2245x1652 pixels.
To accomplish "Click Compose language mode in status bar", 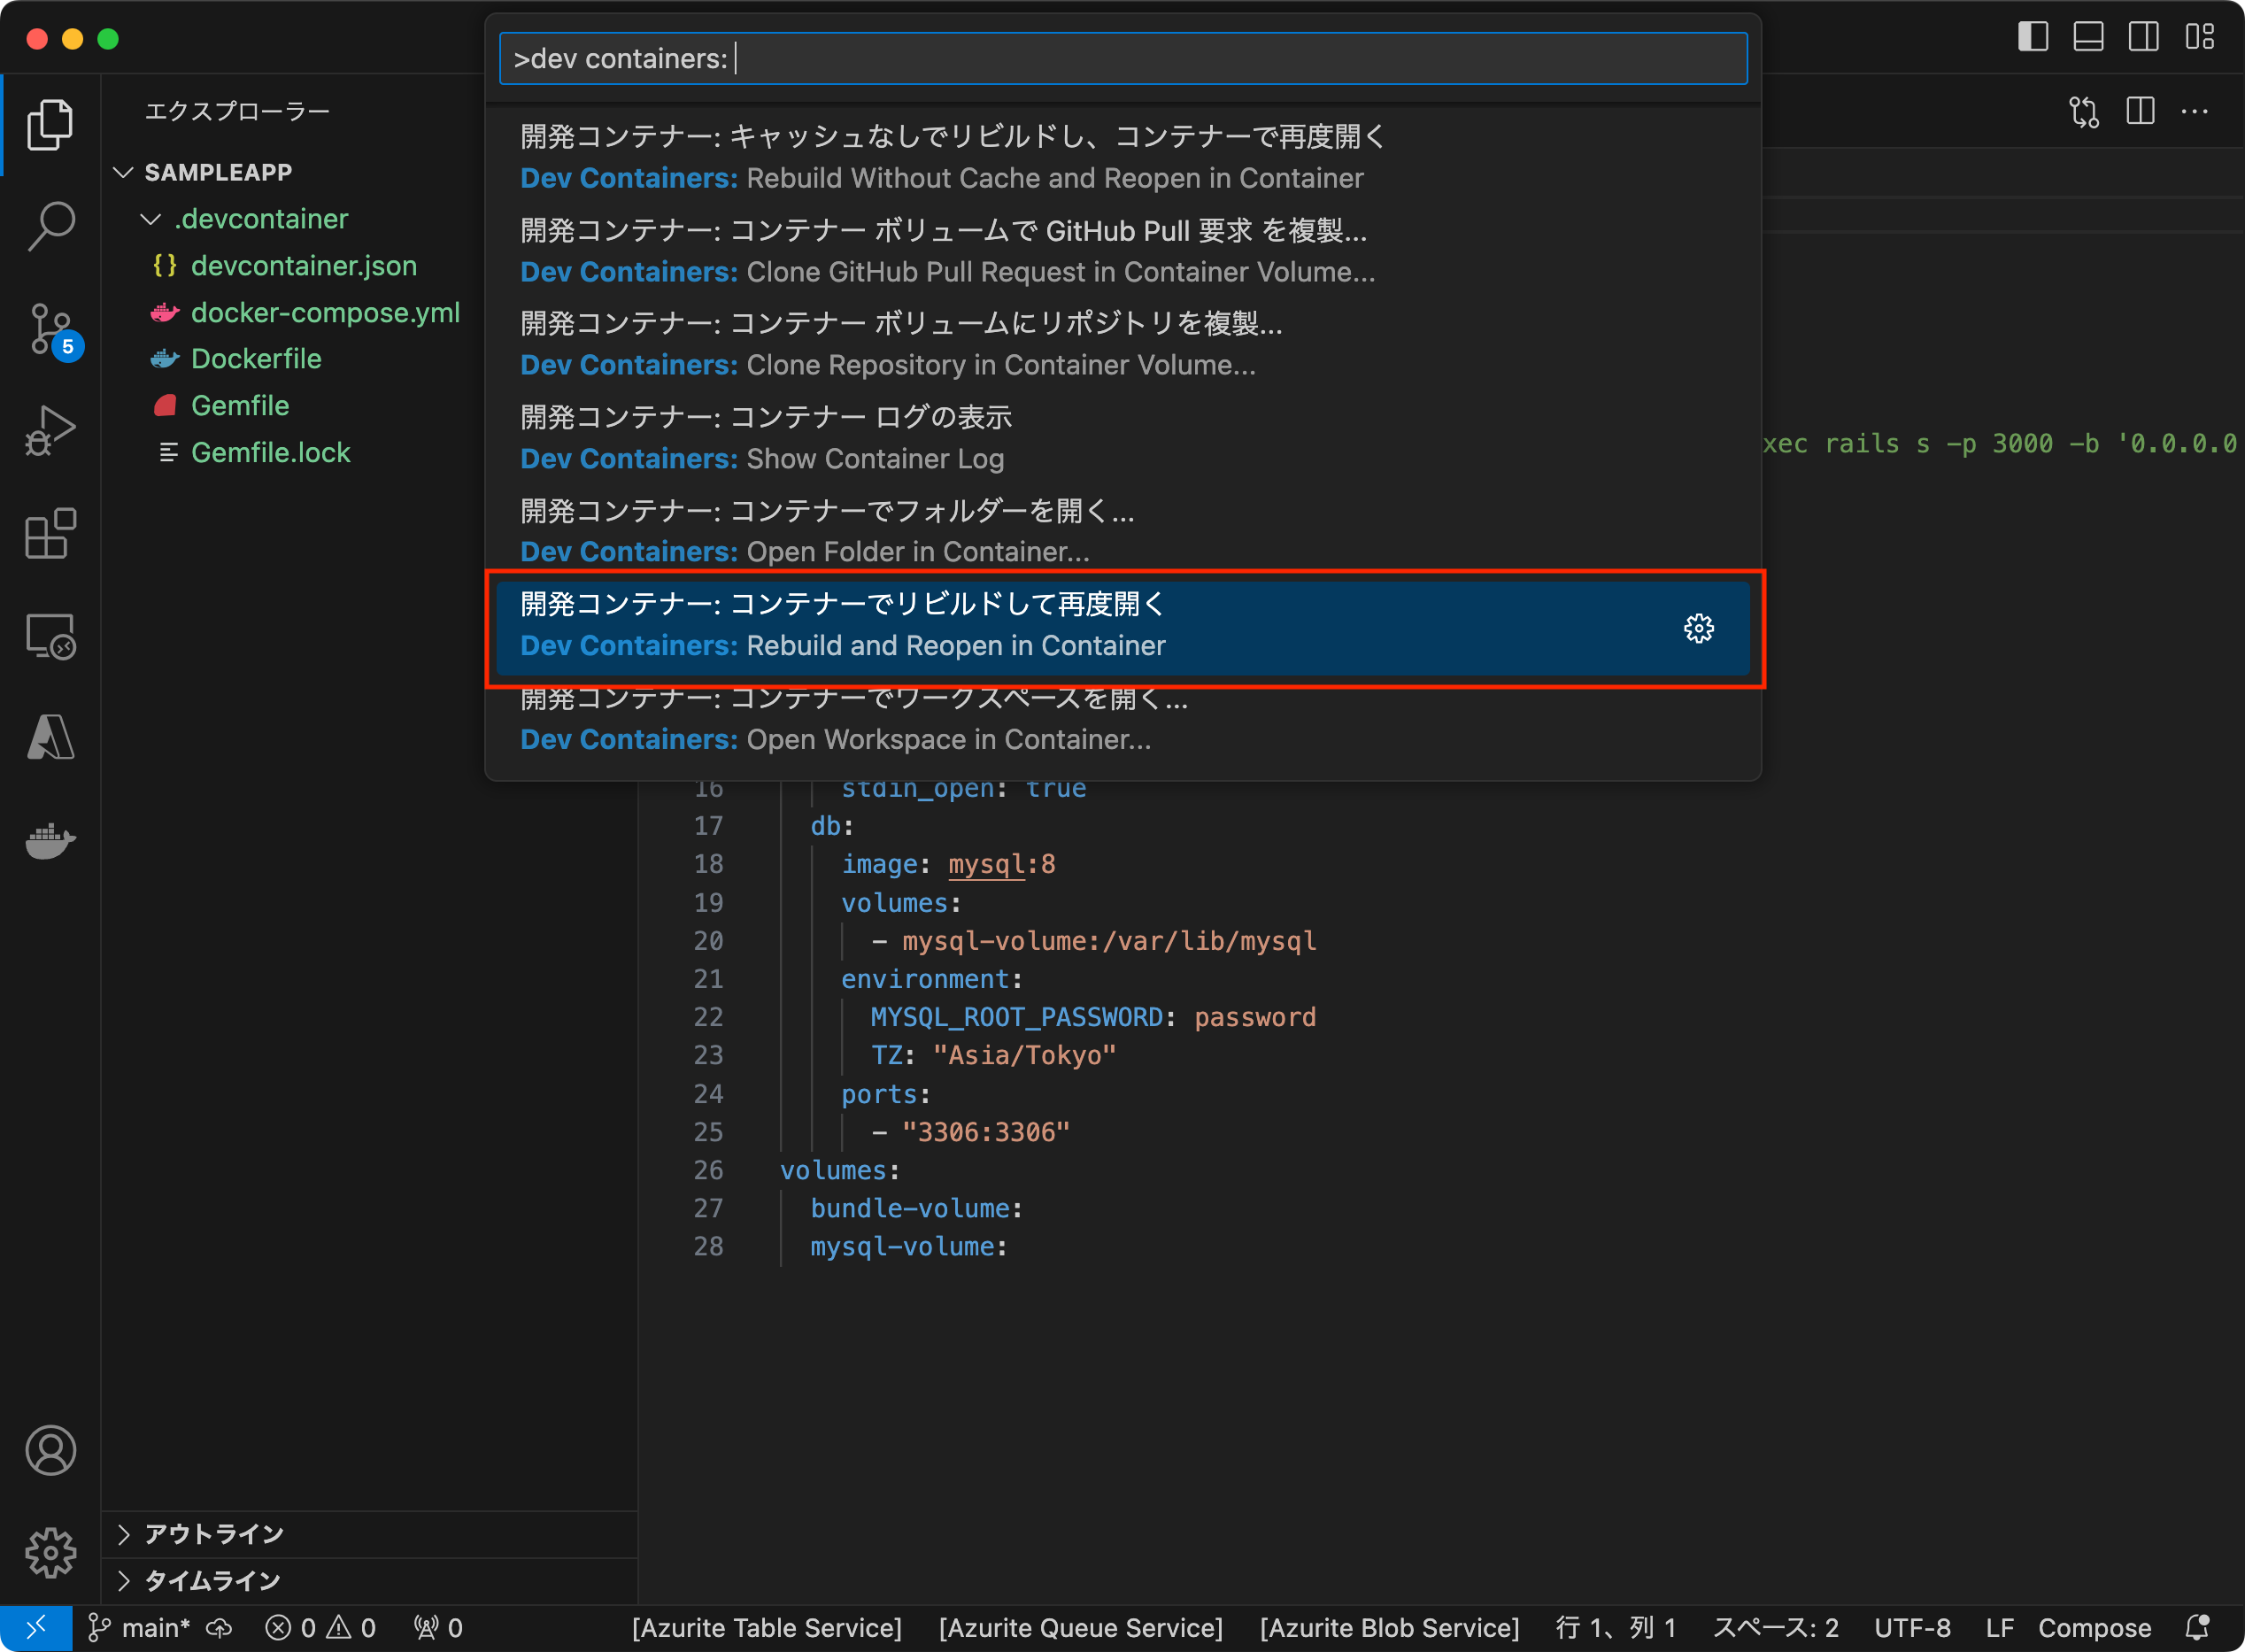I will pos(2094,1628).
